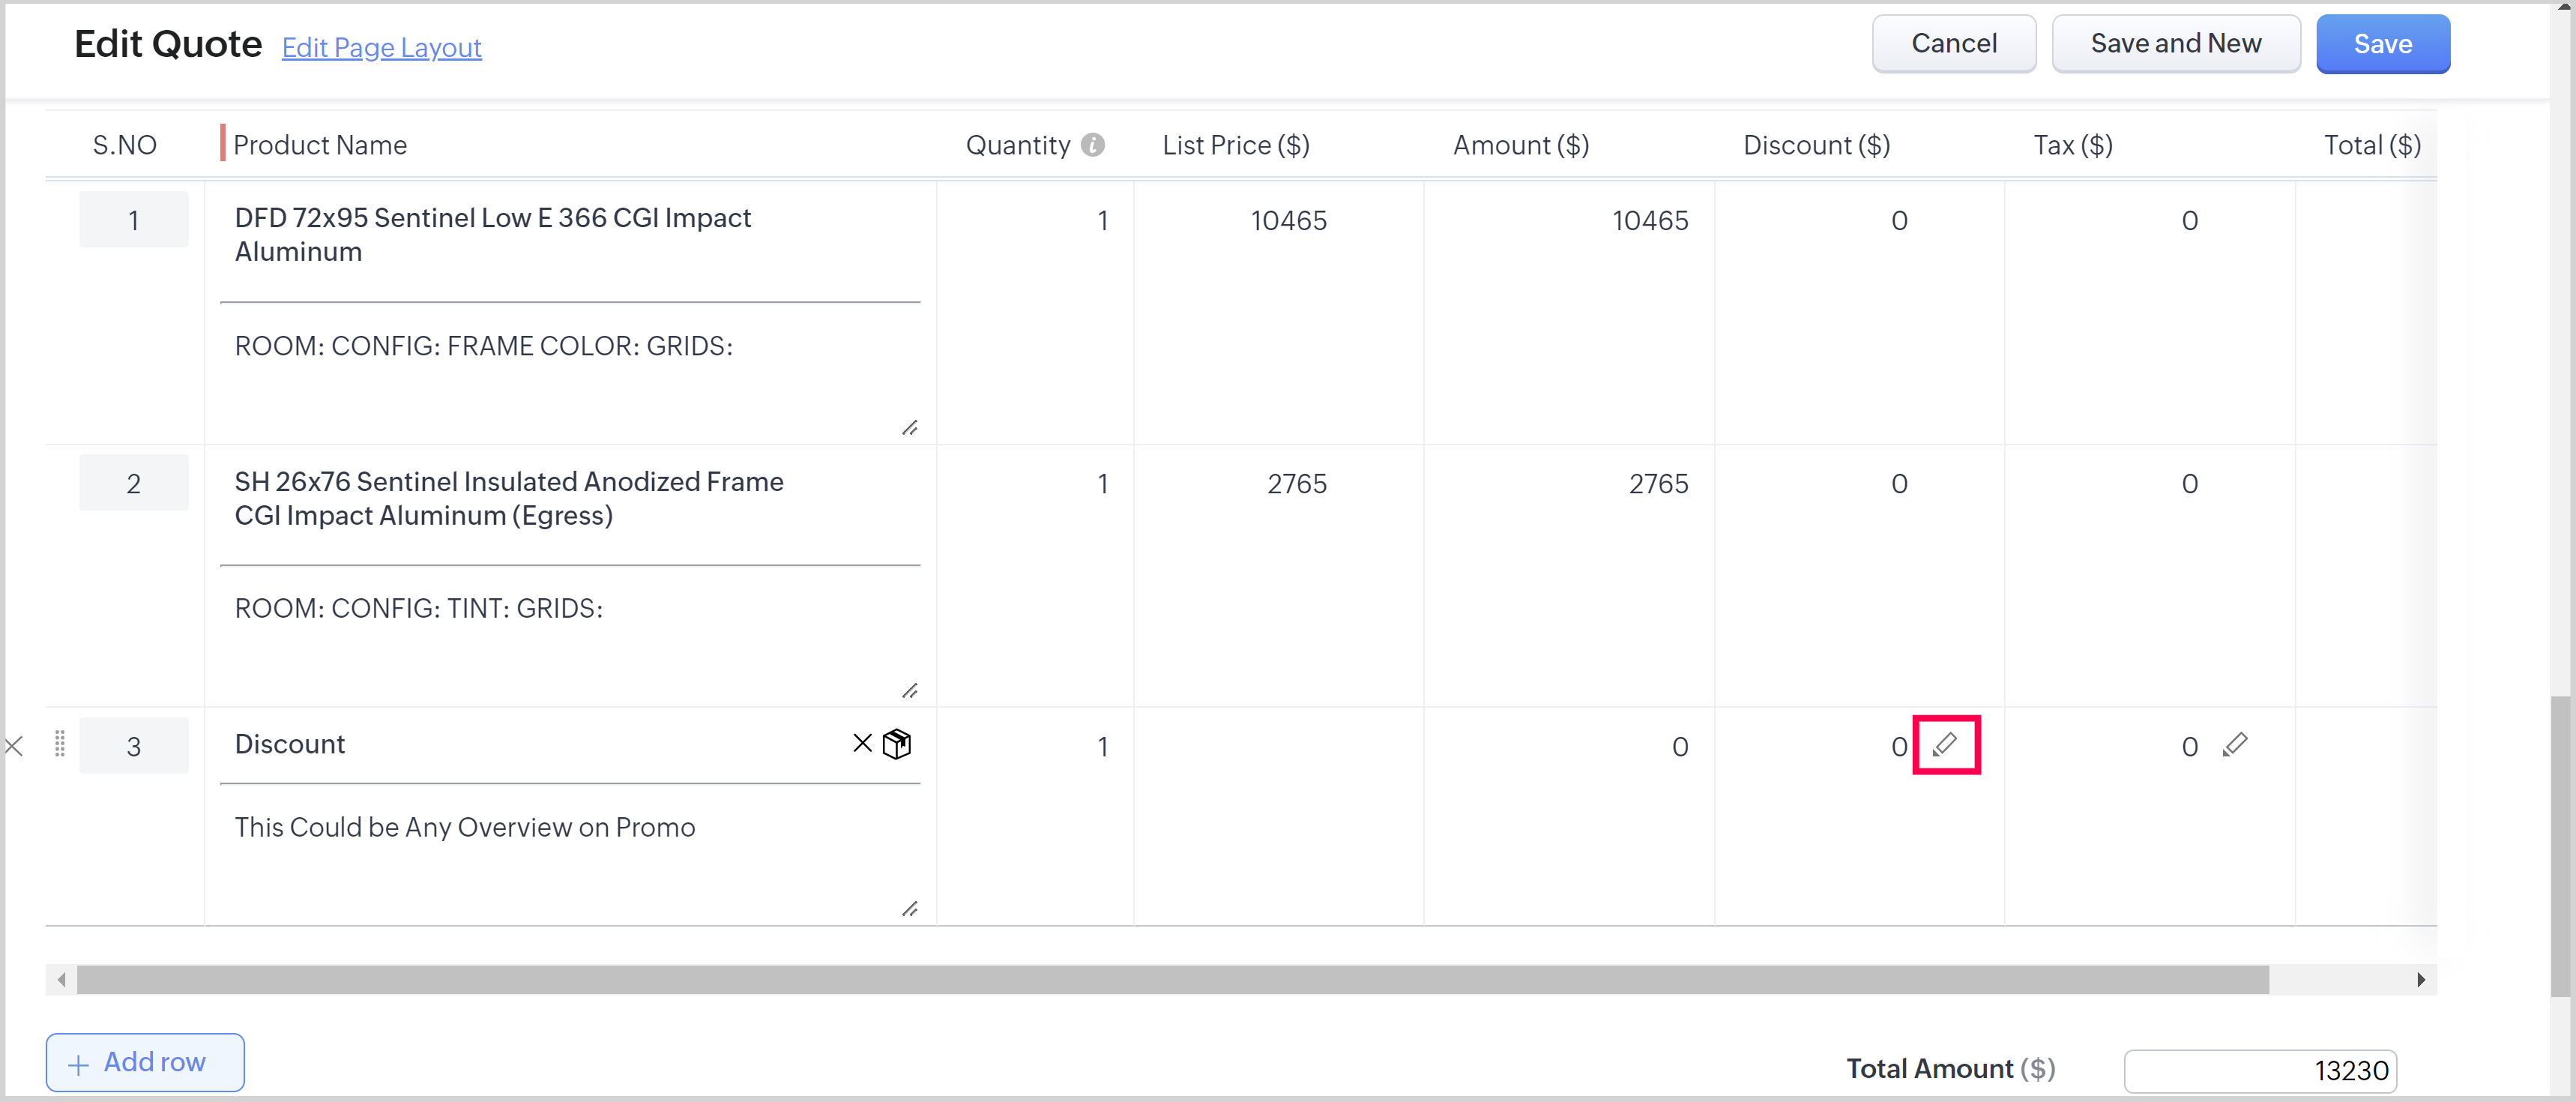Click the resize handle of Promo description box
The height and width of the screenshot is (1102, 2576).
[x=909, y=909]
